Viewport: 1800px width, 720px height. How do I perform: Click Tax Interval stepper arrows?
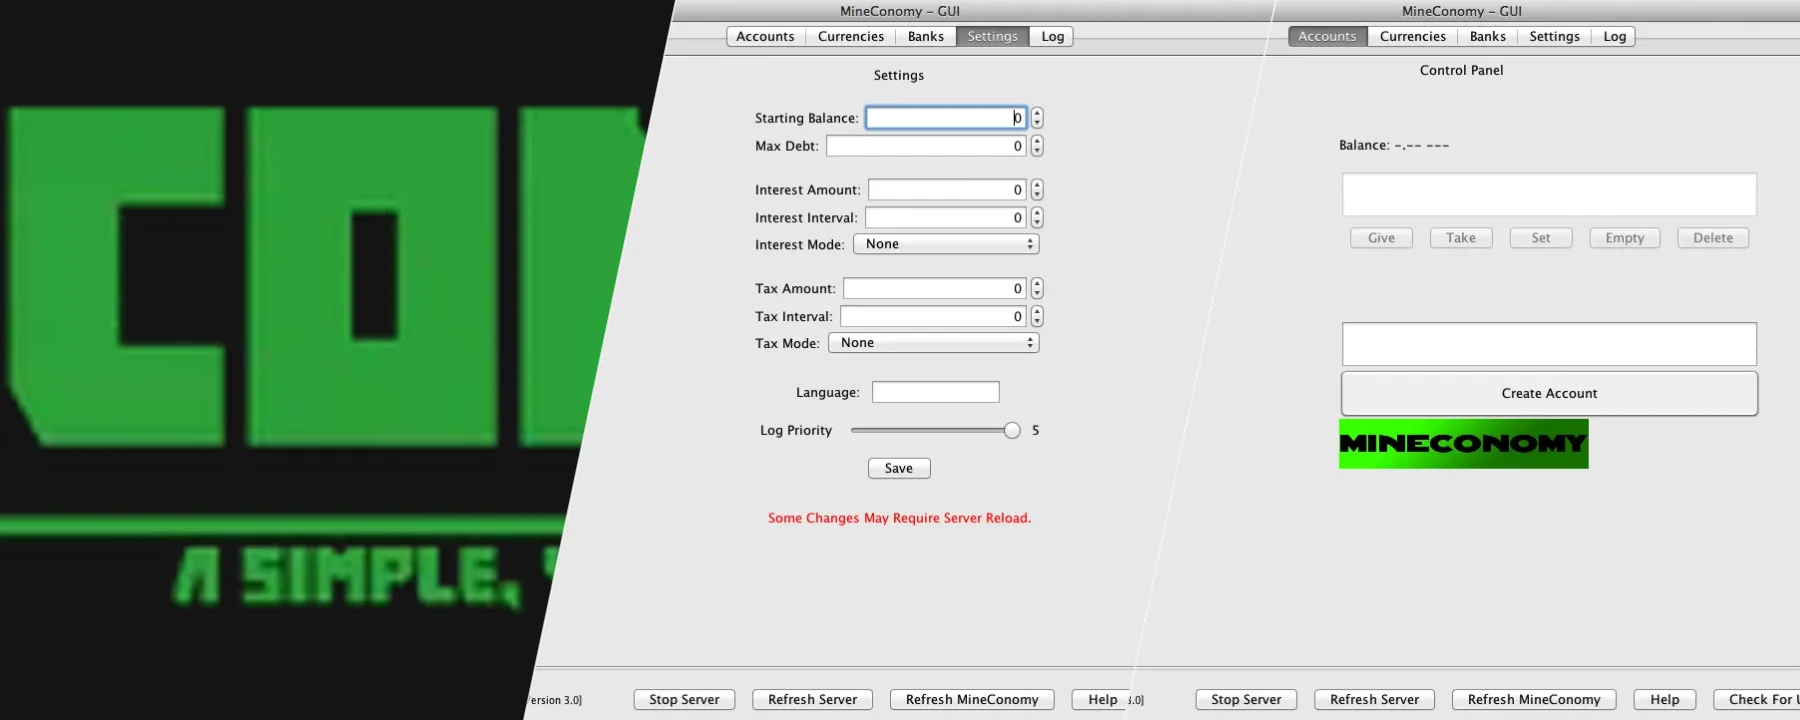(1037, 317)
